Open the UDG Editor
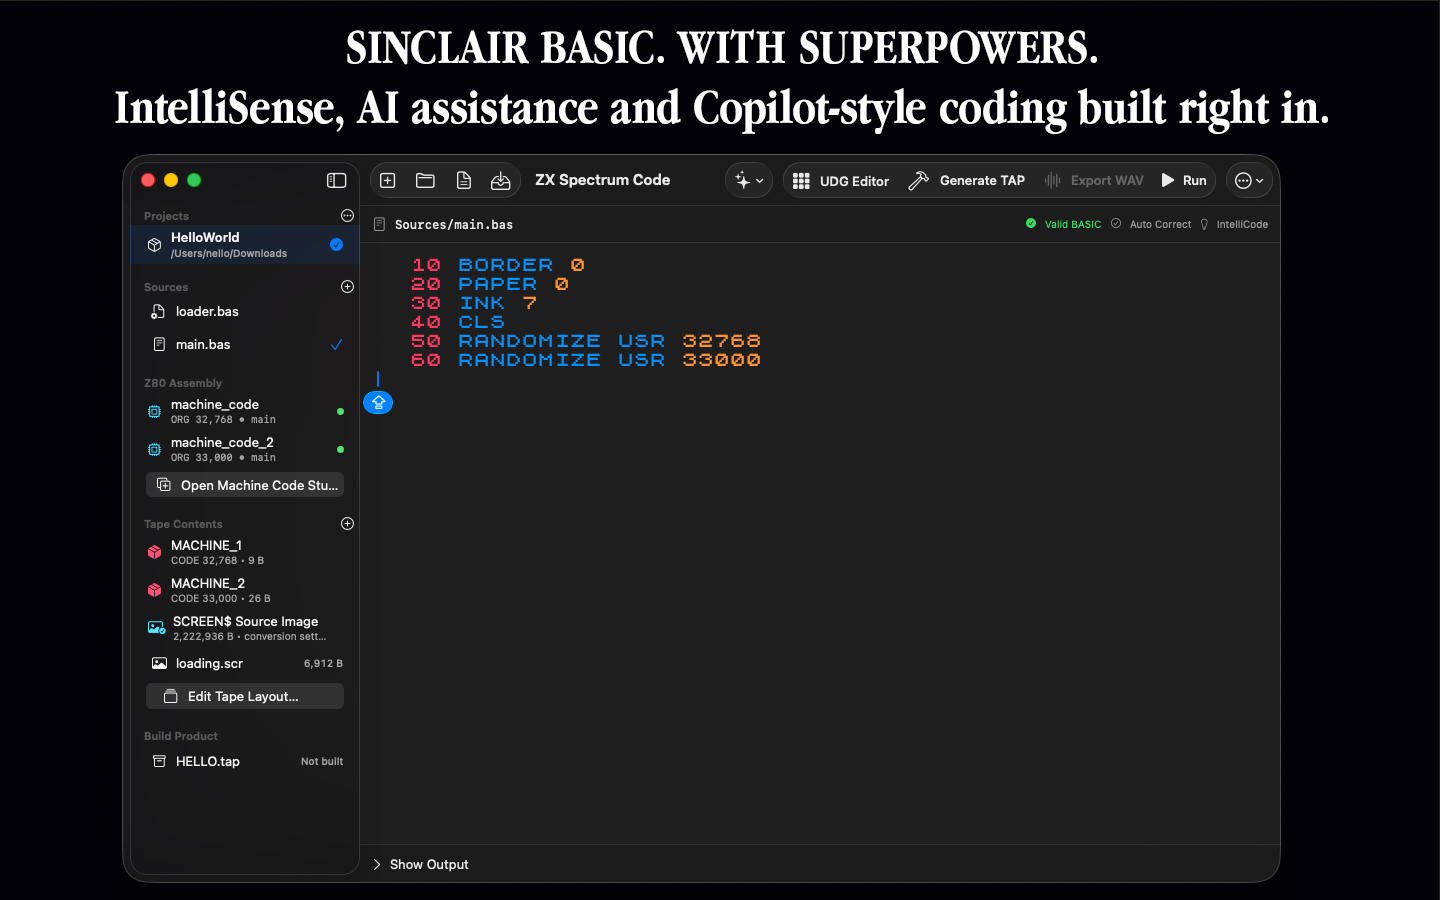Image resolution: width=1440 pixels, height=900 pixels. point(840,180)
